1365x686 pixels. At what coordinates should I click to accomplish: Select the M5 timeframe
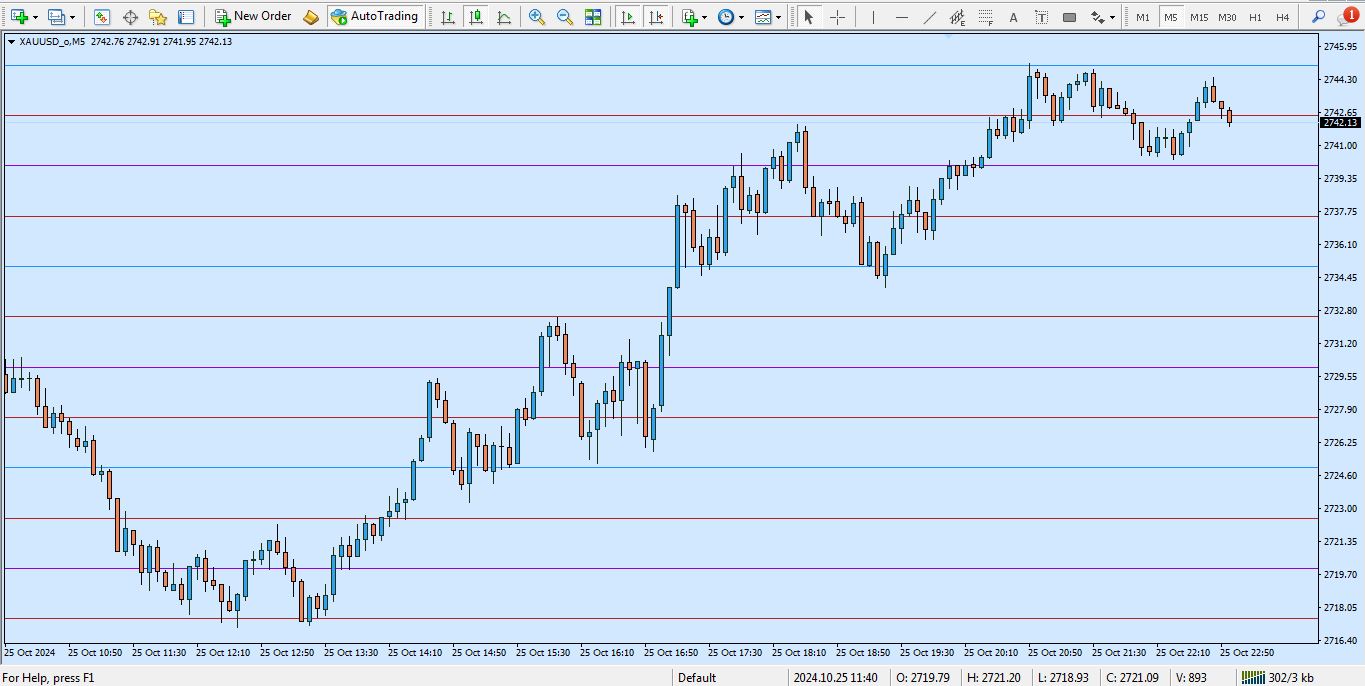1170,17
